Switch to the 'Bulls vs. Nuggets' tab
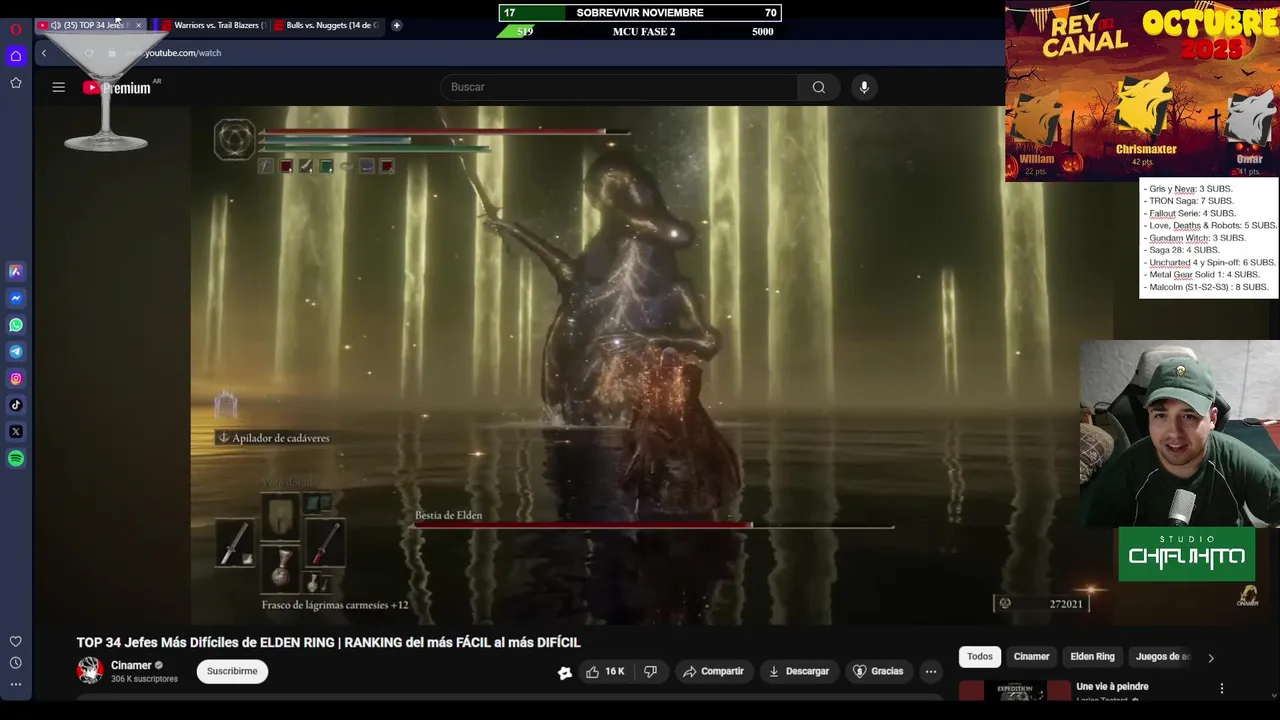 (325, 25)
